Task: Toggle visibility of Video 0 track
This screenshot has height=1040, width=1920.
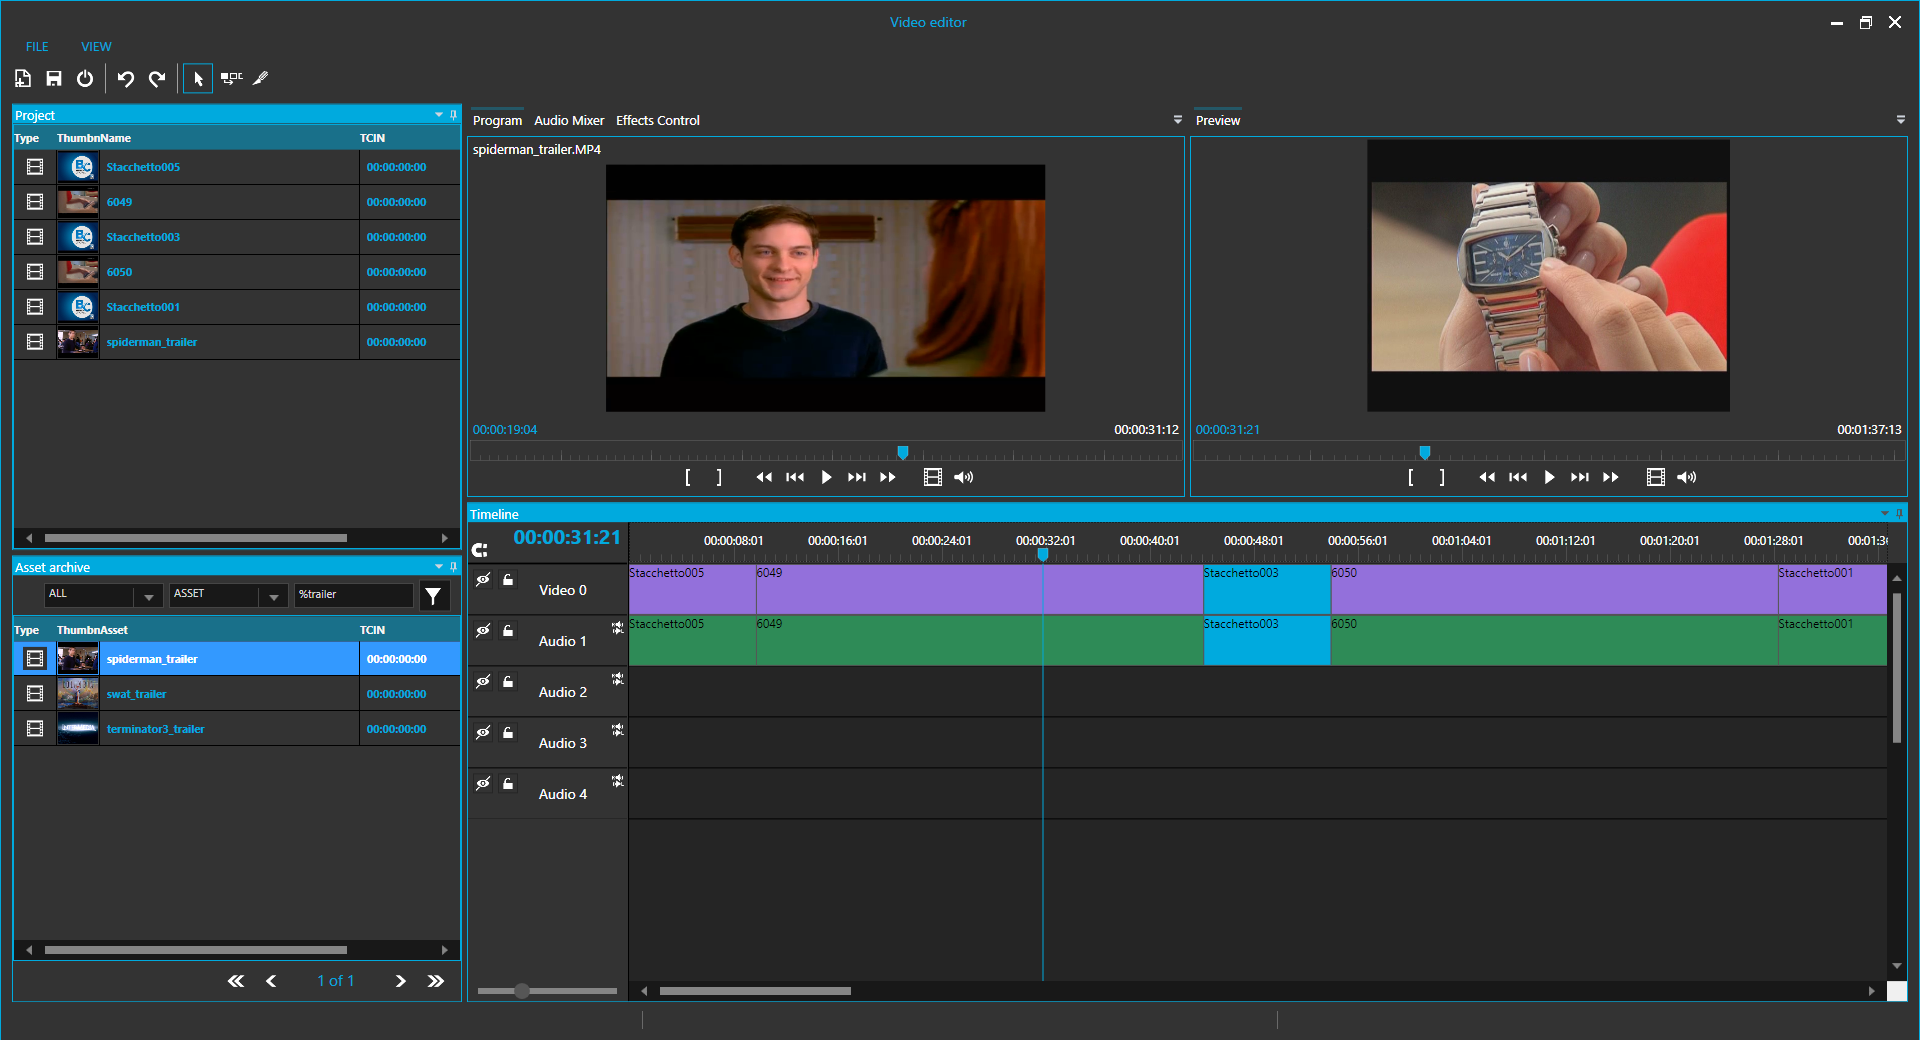Action: tap(483, 579)
